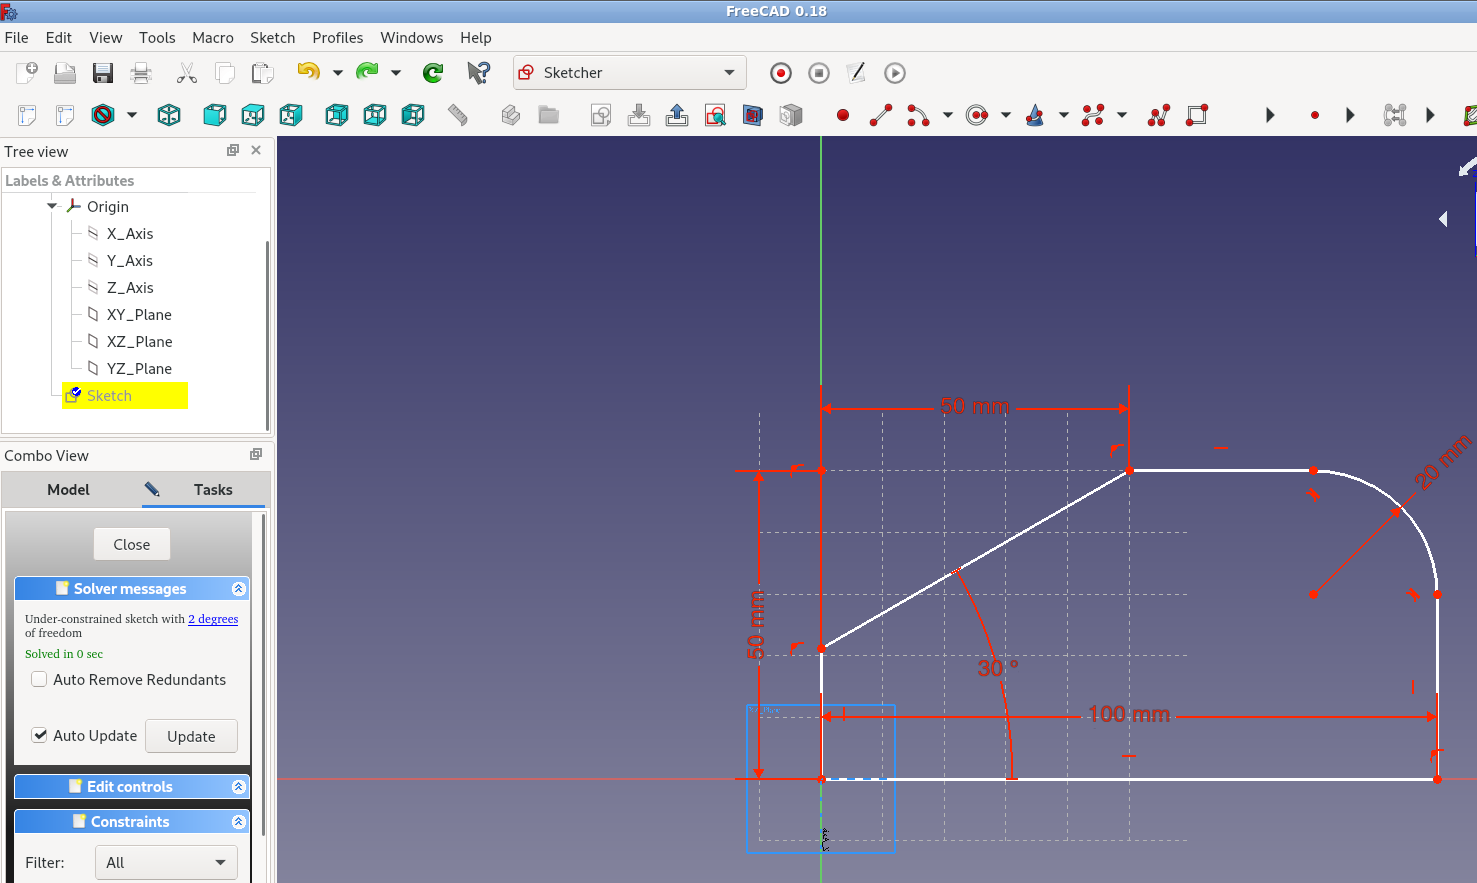Switch to the Model tab
Image resolution: width=1477 pixels, height=883 pixels.
pyautogui.click(x=68, y=489)
